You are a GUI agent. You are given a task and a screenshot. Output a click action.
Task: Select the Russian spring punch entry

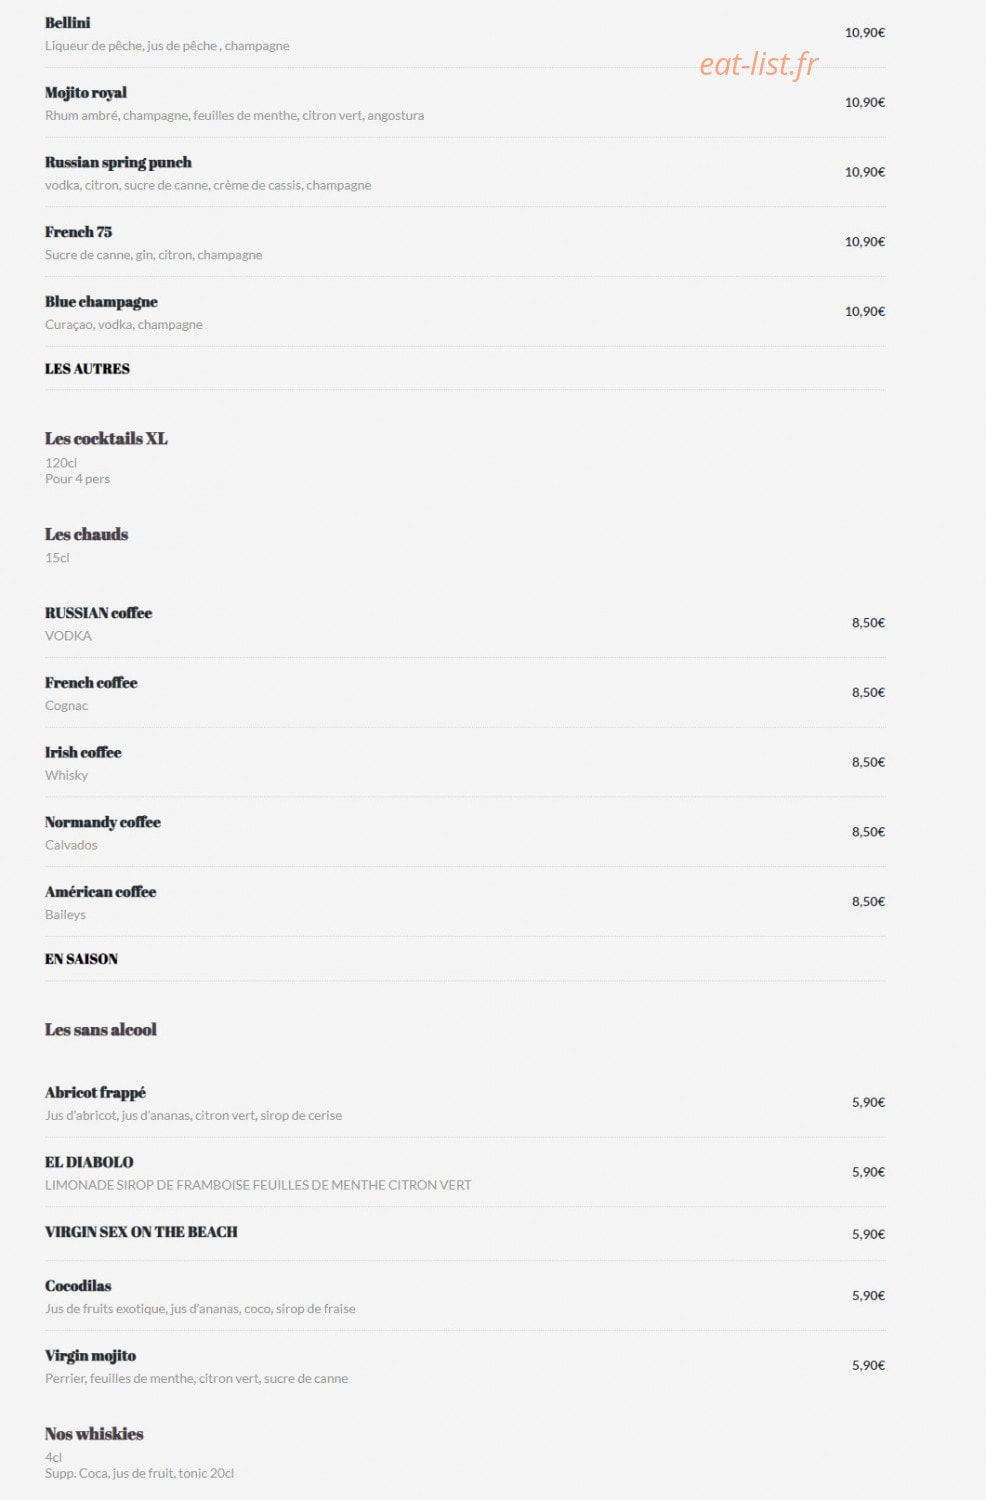pyautogui.click(x=118, y=163)
